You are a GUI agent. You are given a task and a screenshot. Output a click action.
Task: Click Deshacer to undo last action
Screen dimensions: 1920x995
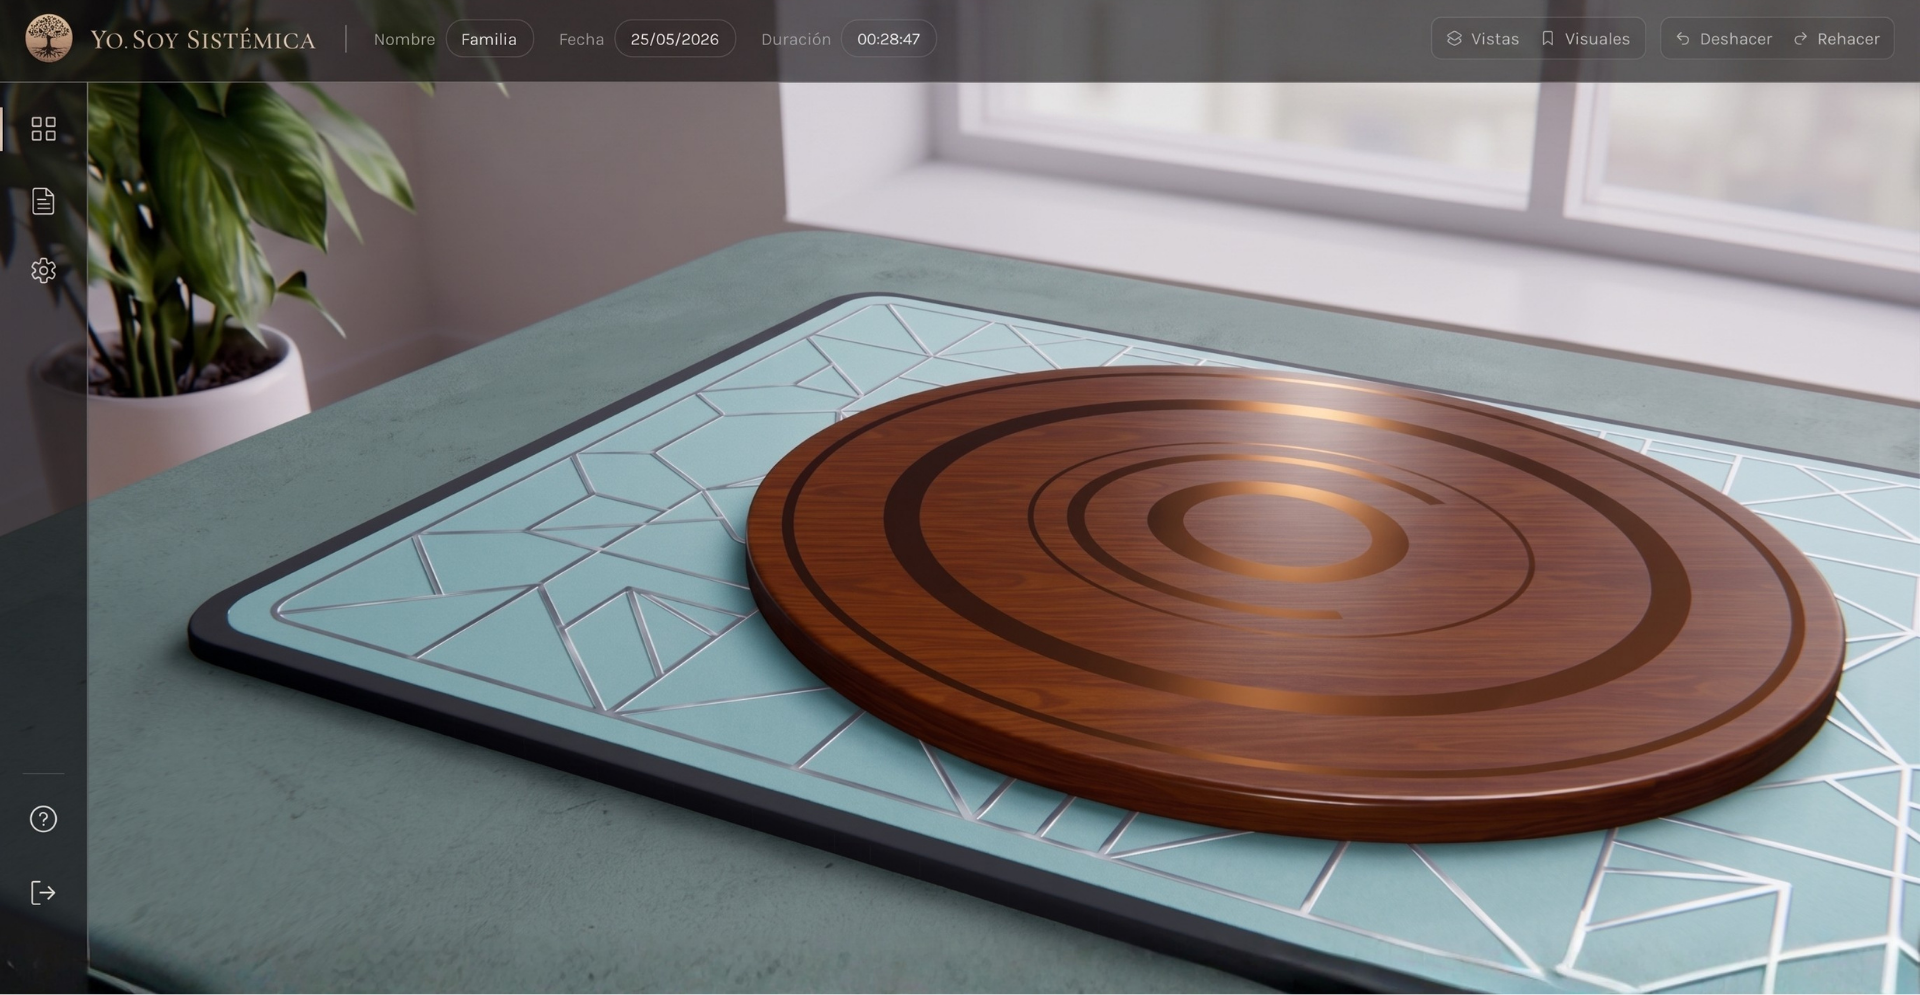coord(1723,39)
